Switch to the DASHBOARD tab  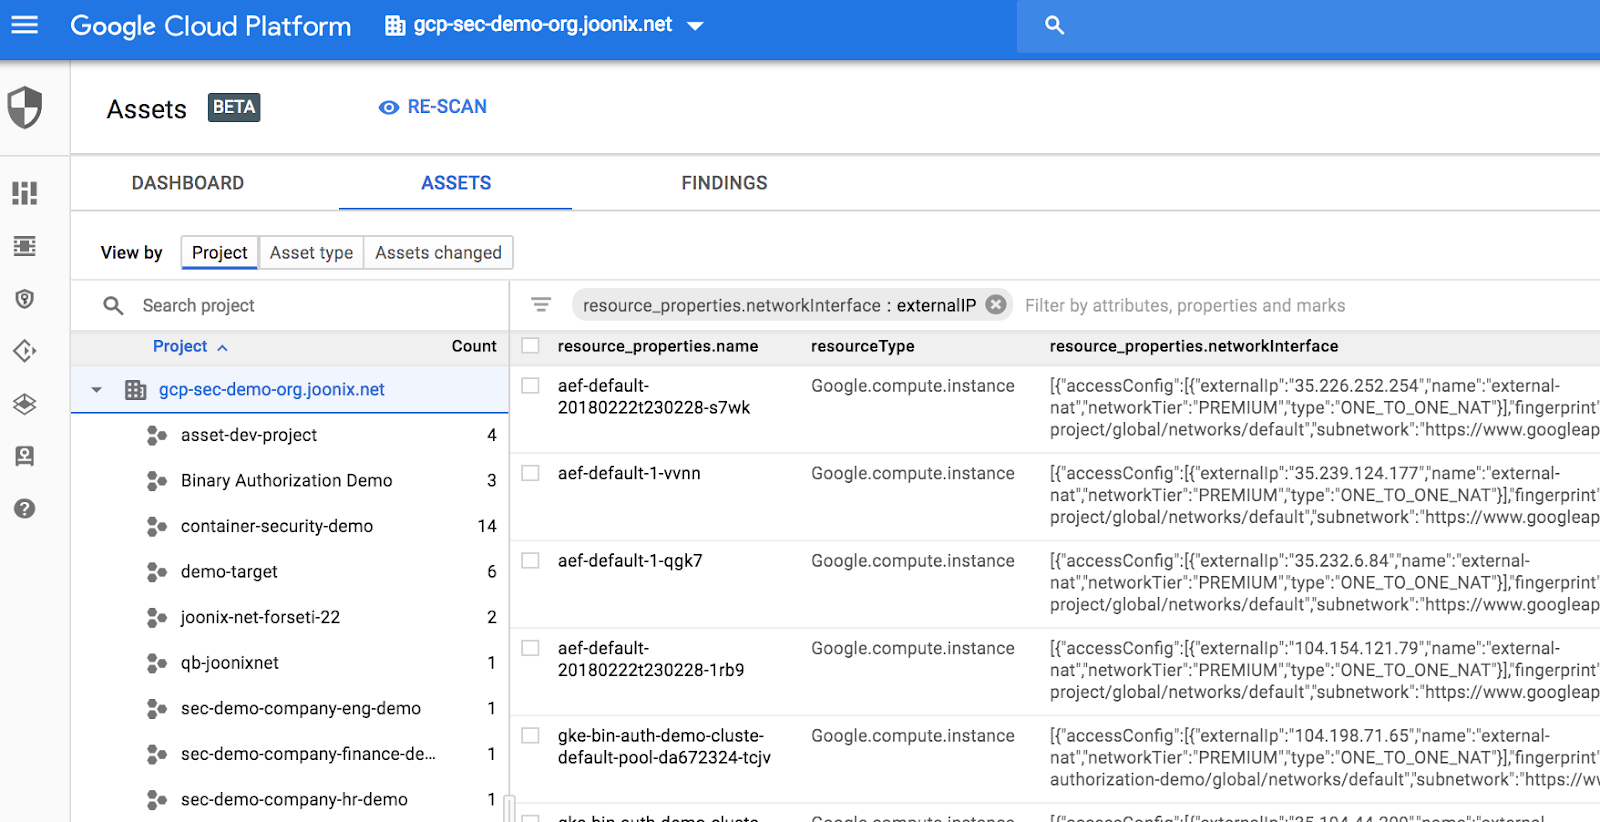click(188, 183)
